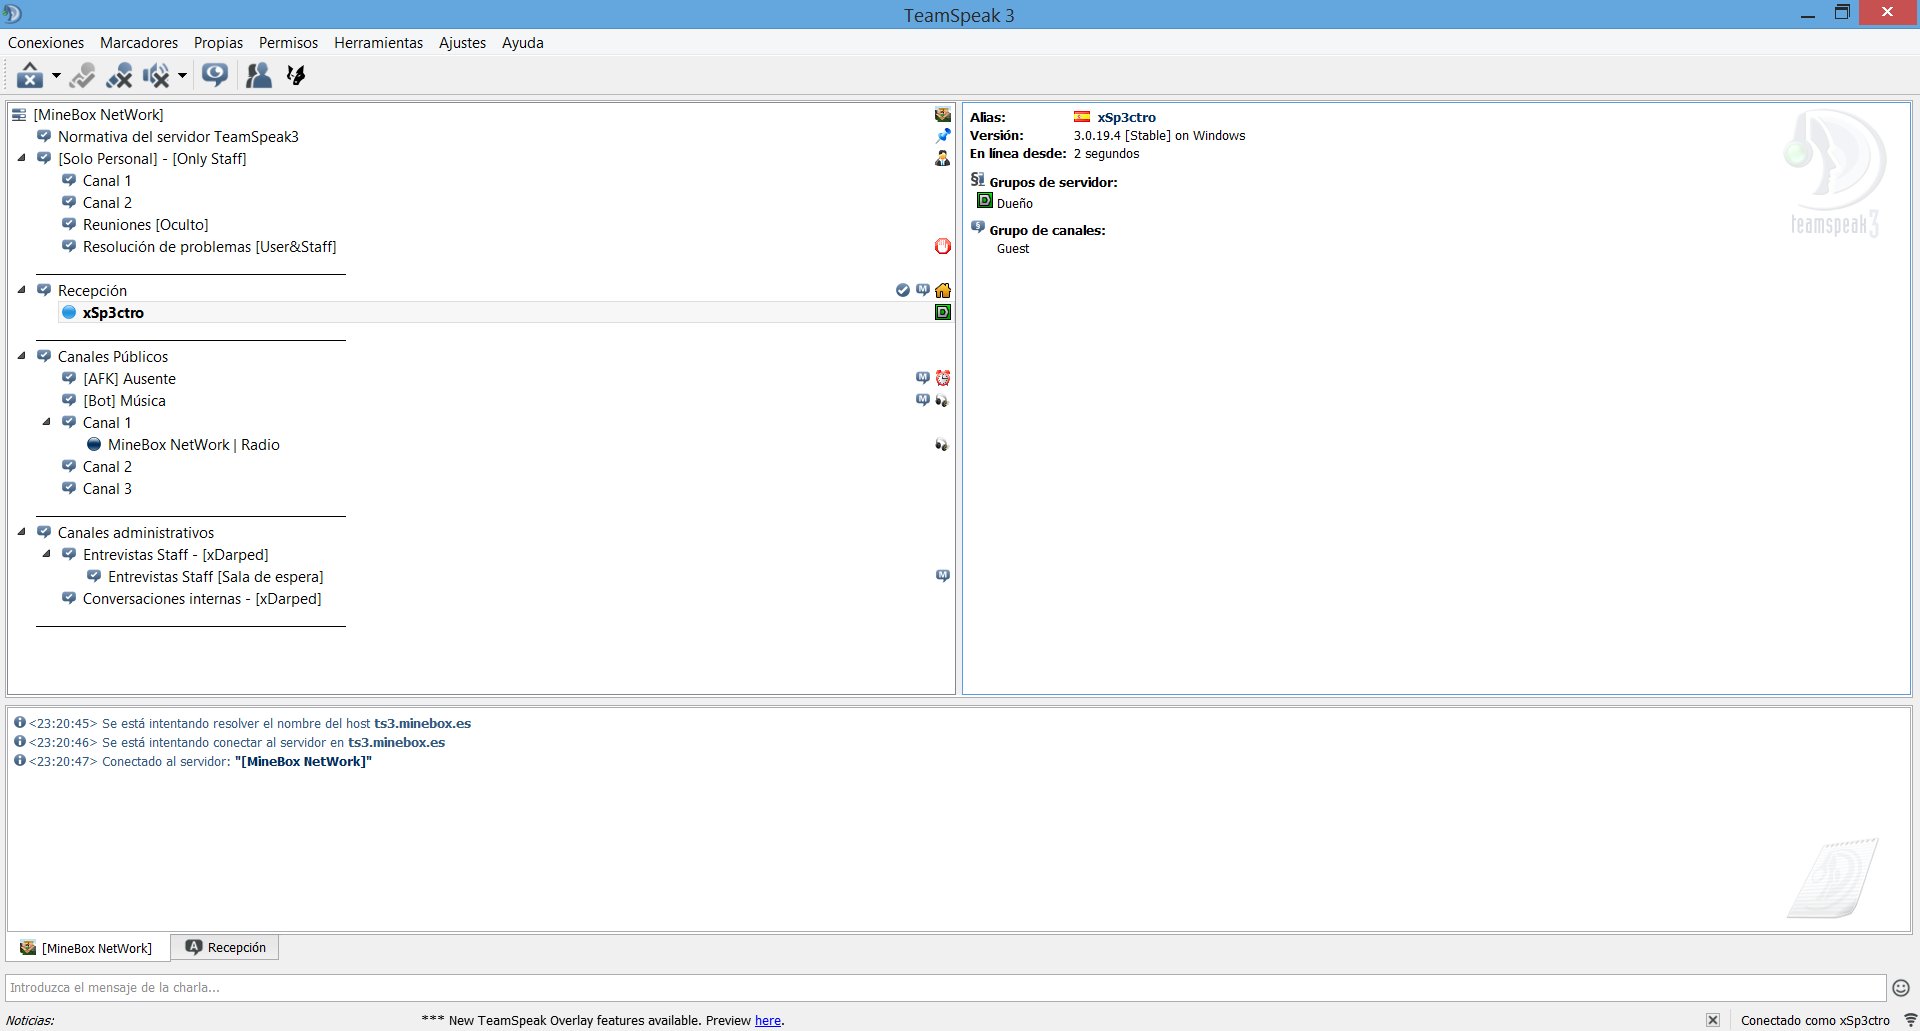Image resolution: width=1920 pixels, height=1031 pixels.
Task: Click the home icon on Recepción row
Action: click(942, 290)
